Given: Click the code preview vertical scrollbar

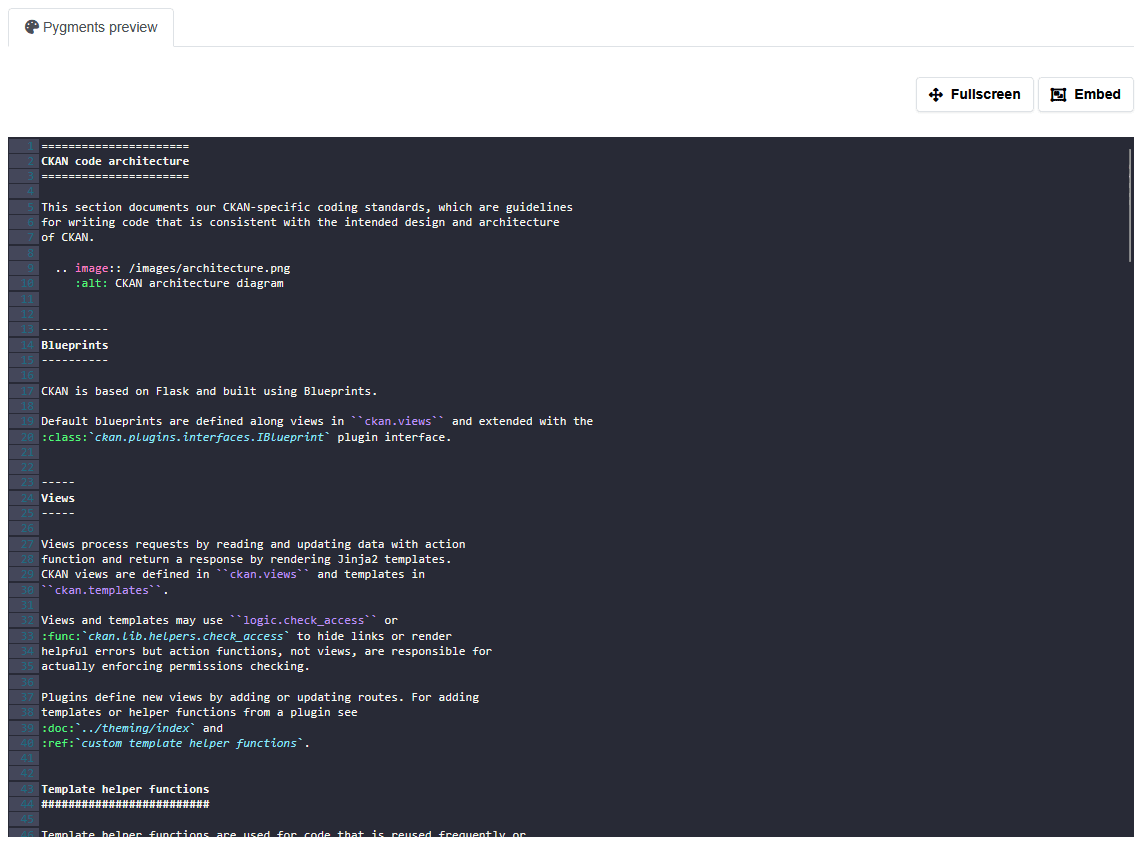Looking at the screenshot, I should click(x=1130, y=205).
